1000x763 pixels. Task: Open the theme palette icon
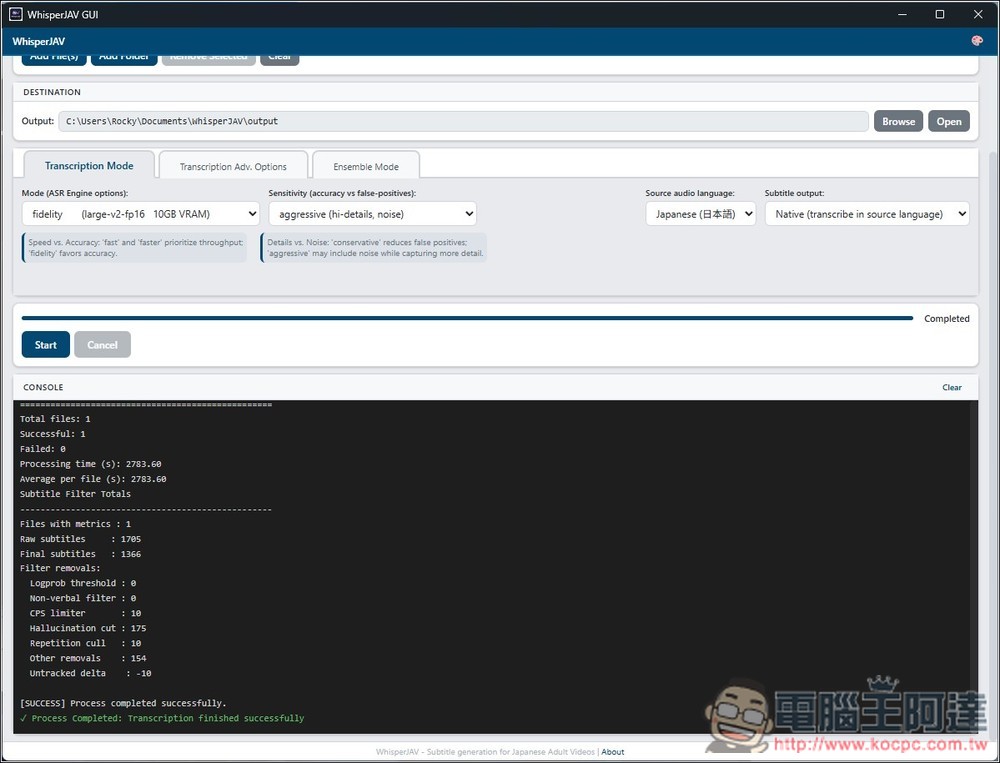click(x=976, y=41)
